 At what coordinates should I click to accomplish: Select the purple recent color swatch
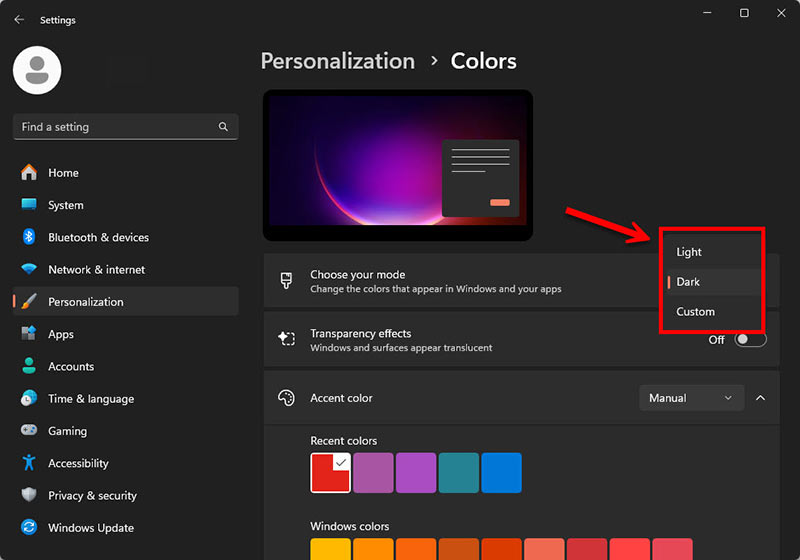416,473
